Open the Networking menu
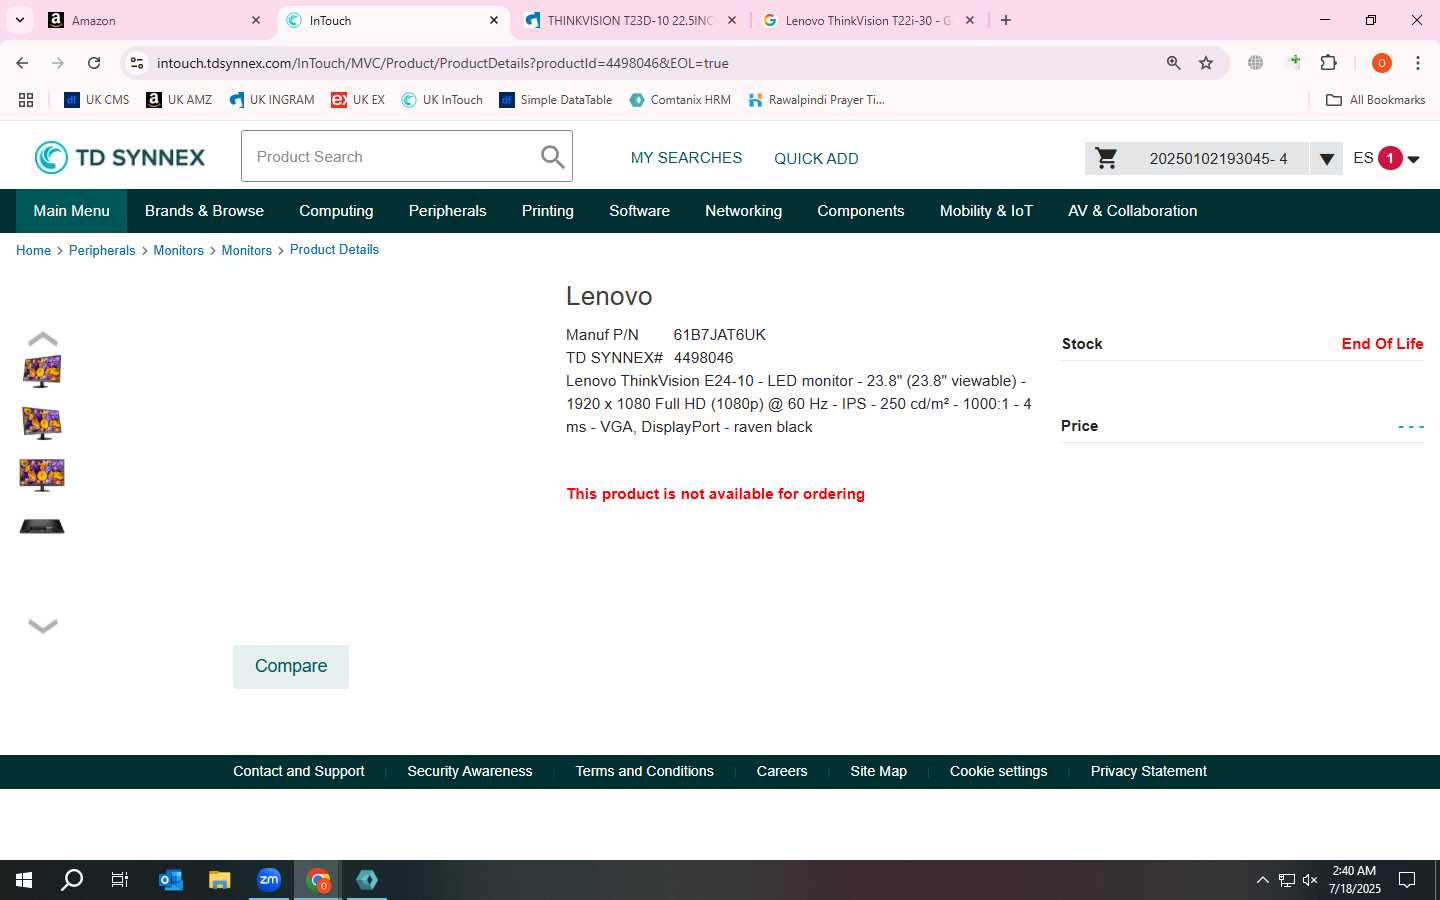 743,211
